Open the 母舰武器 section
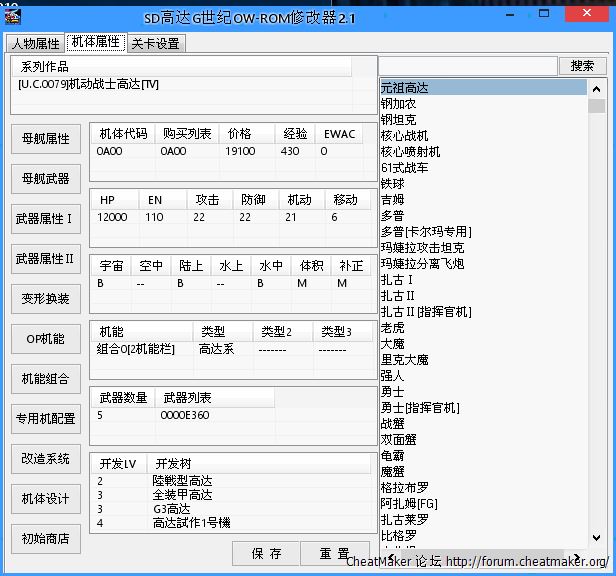 46,179
